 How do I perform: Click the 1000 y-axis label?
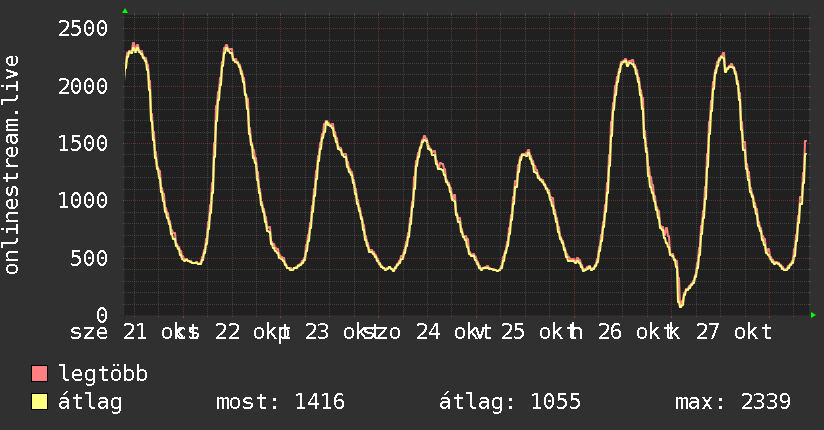83,200
